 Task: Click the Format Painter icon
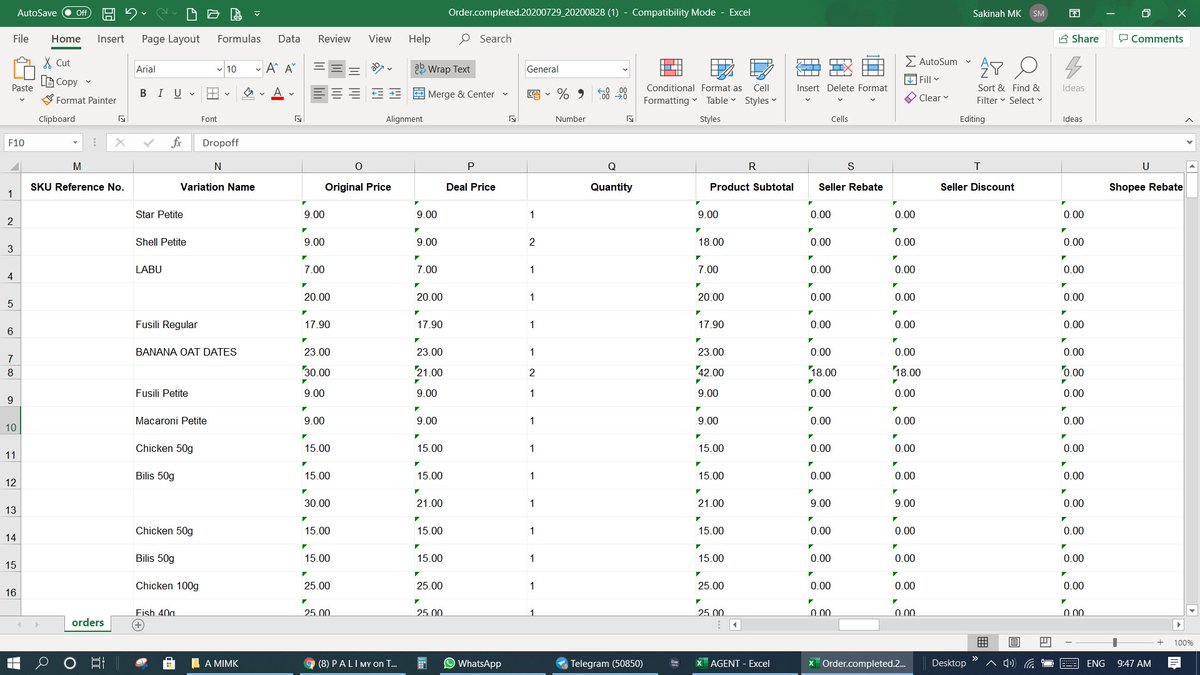(45, 100)
